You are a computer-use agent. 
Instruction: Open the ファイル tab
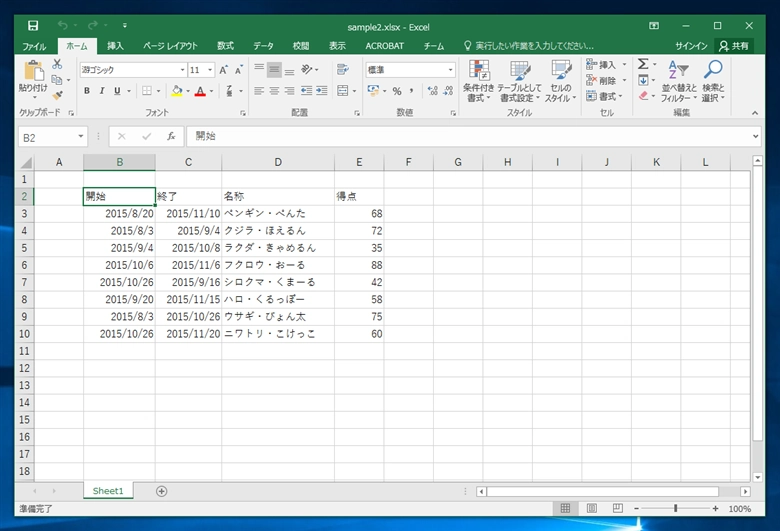click(34, 46)
